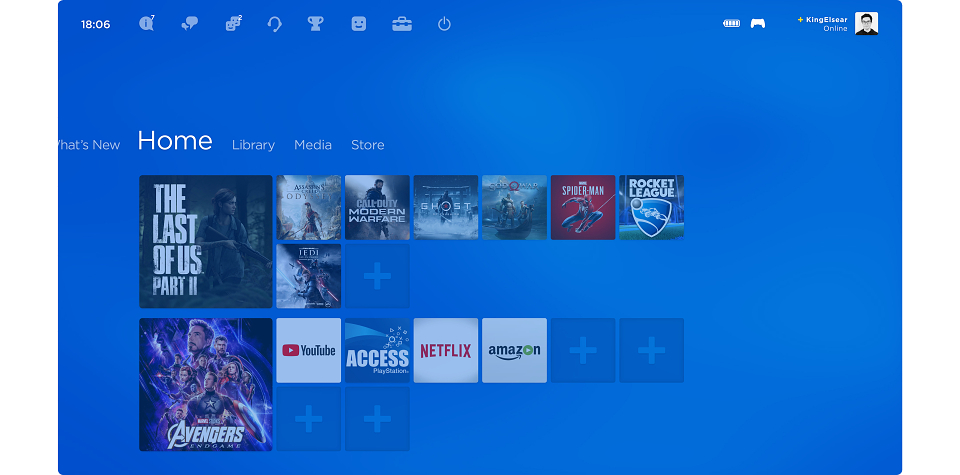Click plus tile beneath PlayStation Access tile
The image size is (960, 475).
(x=377, y=419)
